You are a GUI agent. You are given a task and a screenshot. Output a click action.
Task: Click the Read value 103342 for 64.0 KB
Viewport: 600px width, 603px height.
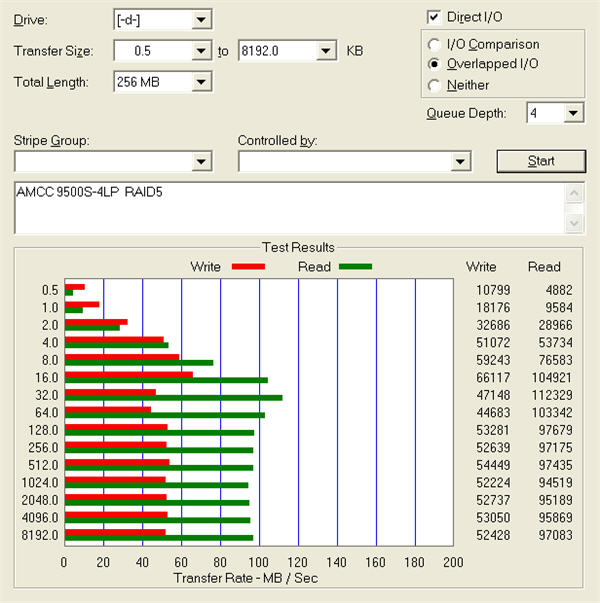click(552, 413)
